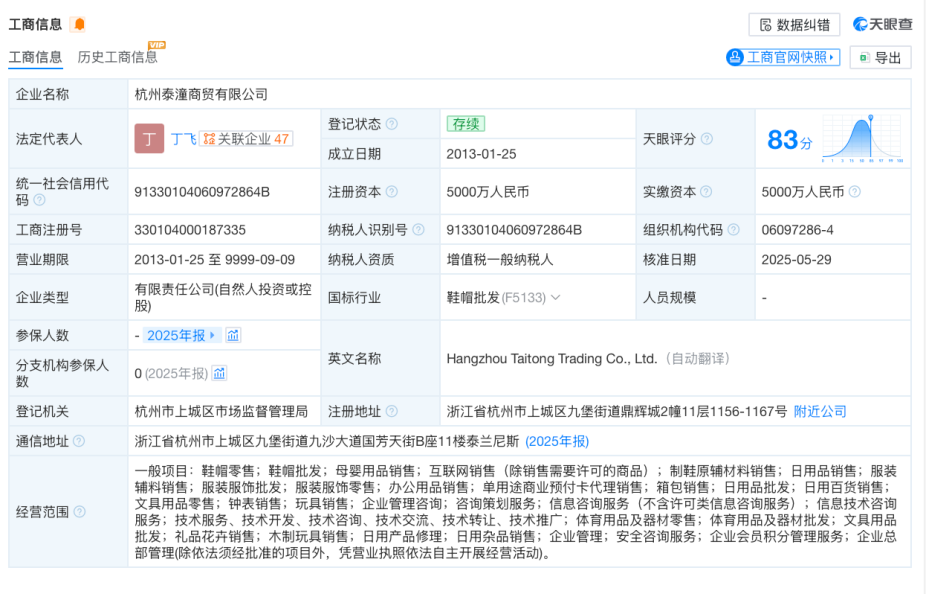Click the legal representative avatar 丁
The height and width of the screenshot is (594, 926).
[149, 139]
